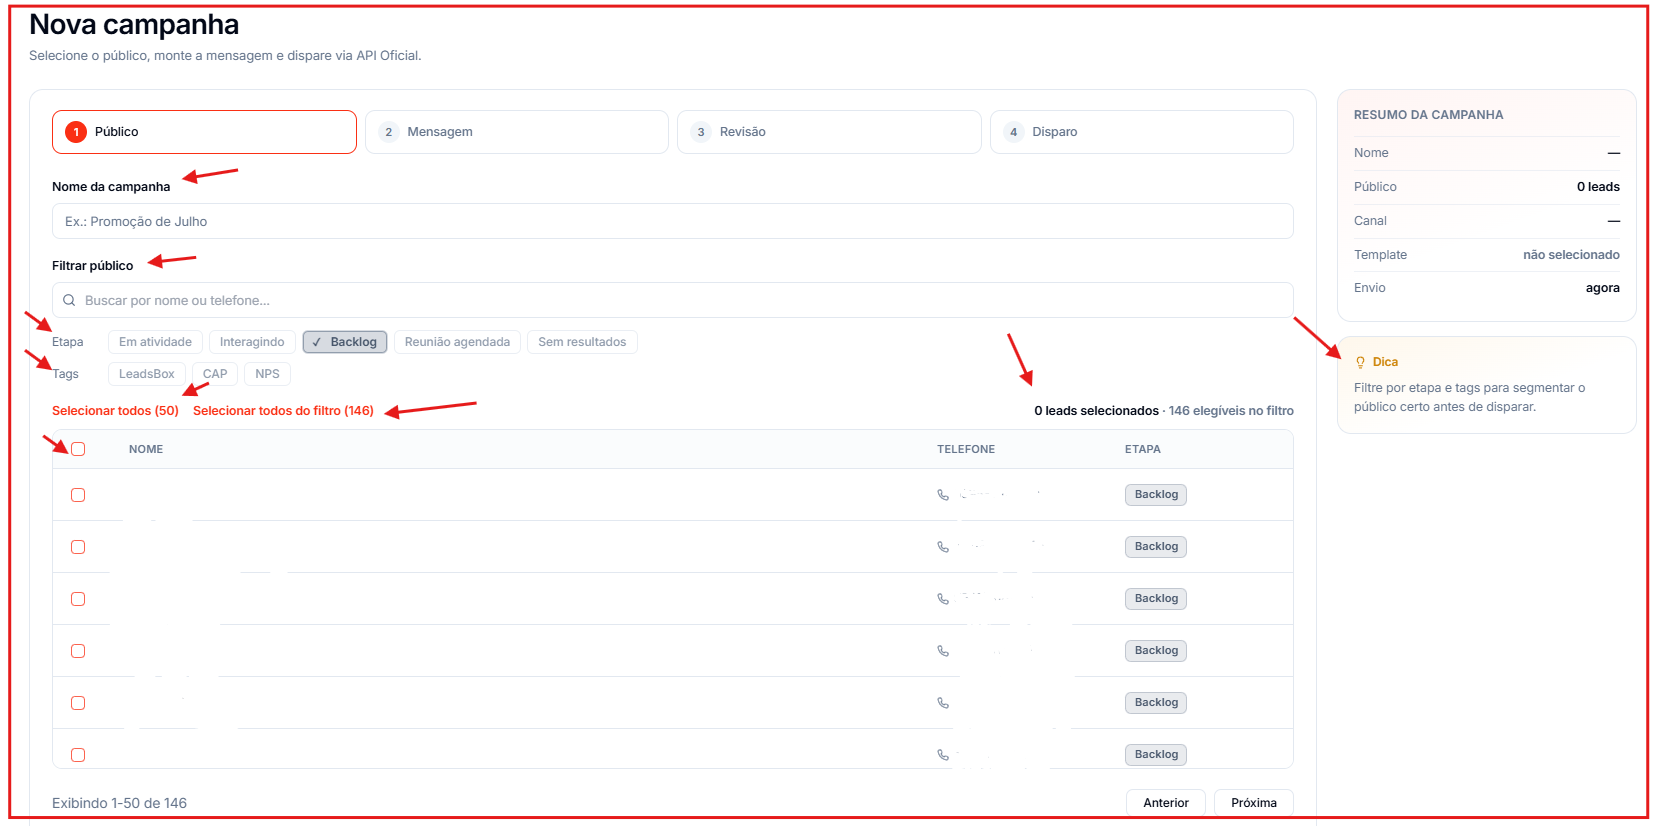Screen dimensions: 1657x826
Task: Click the checkmark icon on Backlog chip
Action: pyautogui.click(x=317, y=342)
